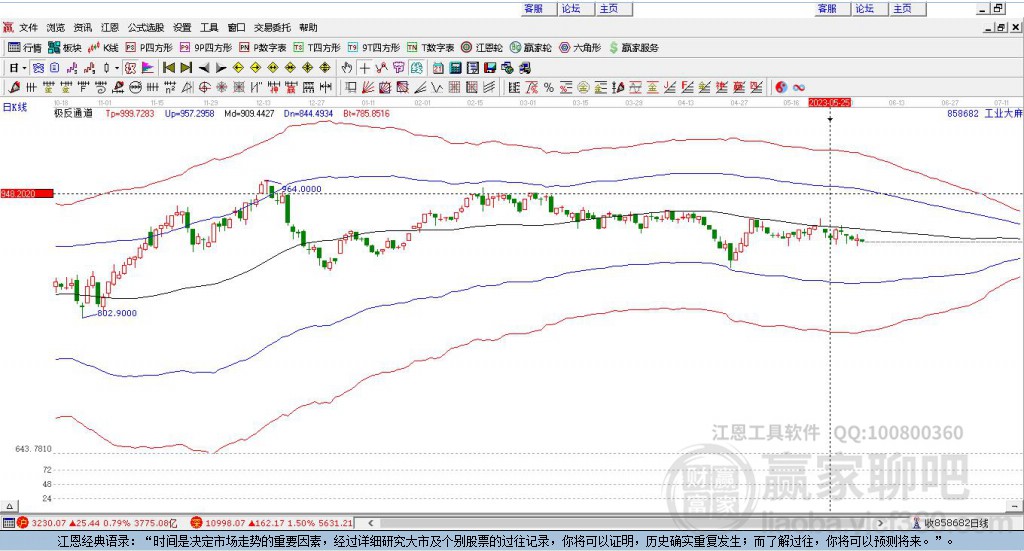Click the infinity symbol icon
The image size is (1024, 551).
[799, 87]
